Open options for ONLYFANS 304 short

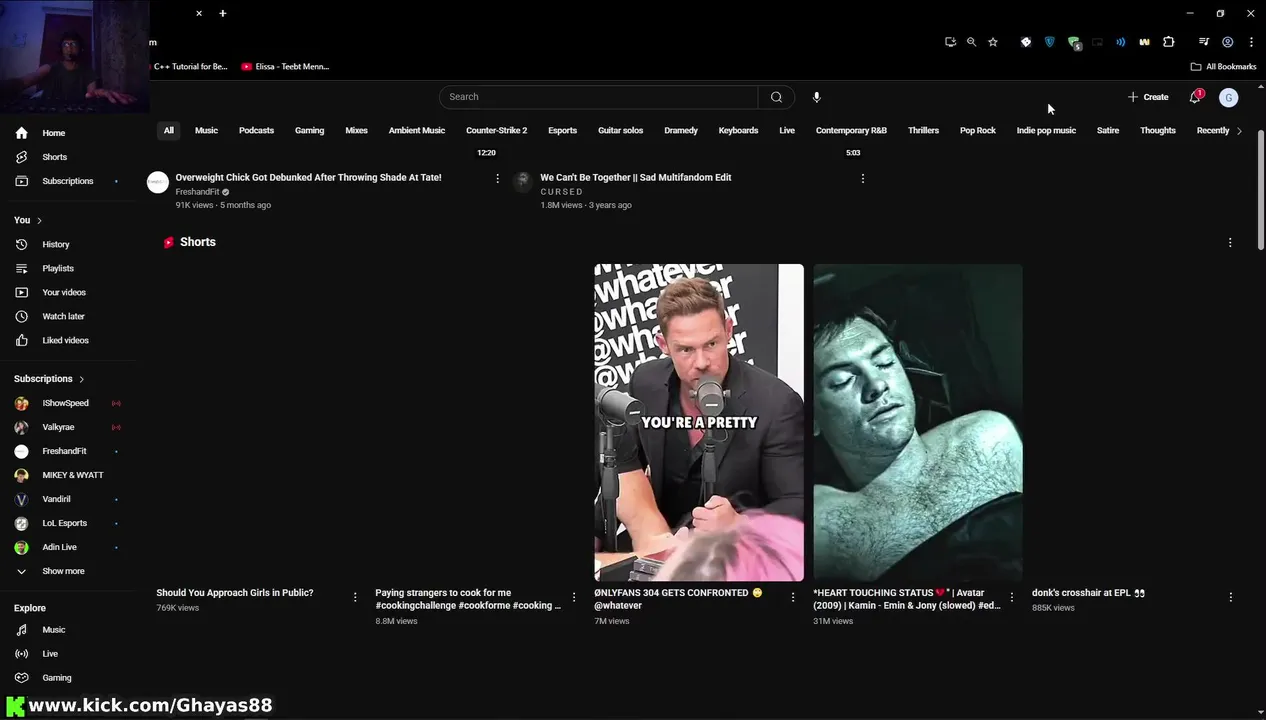click(x=793, y=597)
